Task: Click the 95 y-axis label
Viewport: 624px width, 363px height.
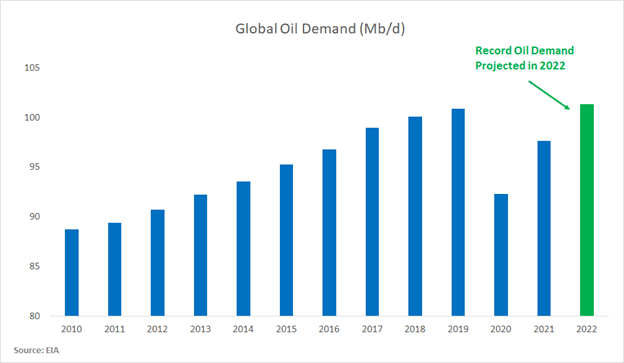Action: (35, 167)
